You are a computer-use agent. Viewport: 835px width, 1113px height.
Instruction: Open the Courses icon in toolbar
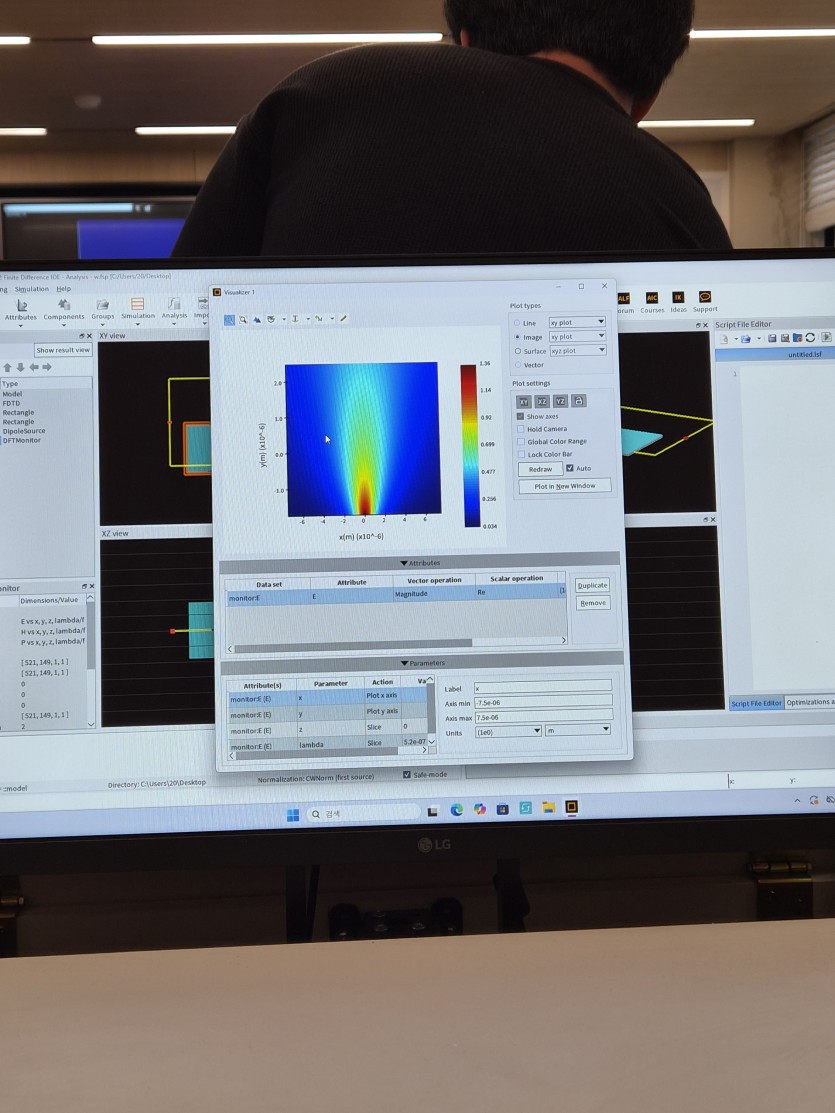[652, 302]
